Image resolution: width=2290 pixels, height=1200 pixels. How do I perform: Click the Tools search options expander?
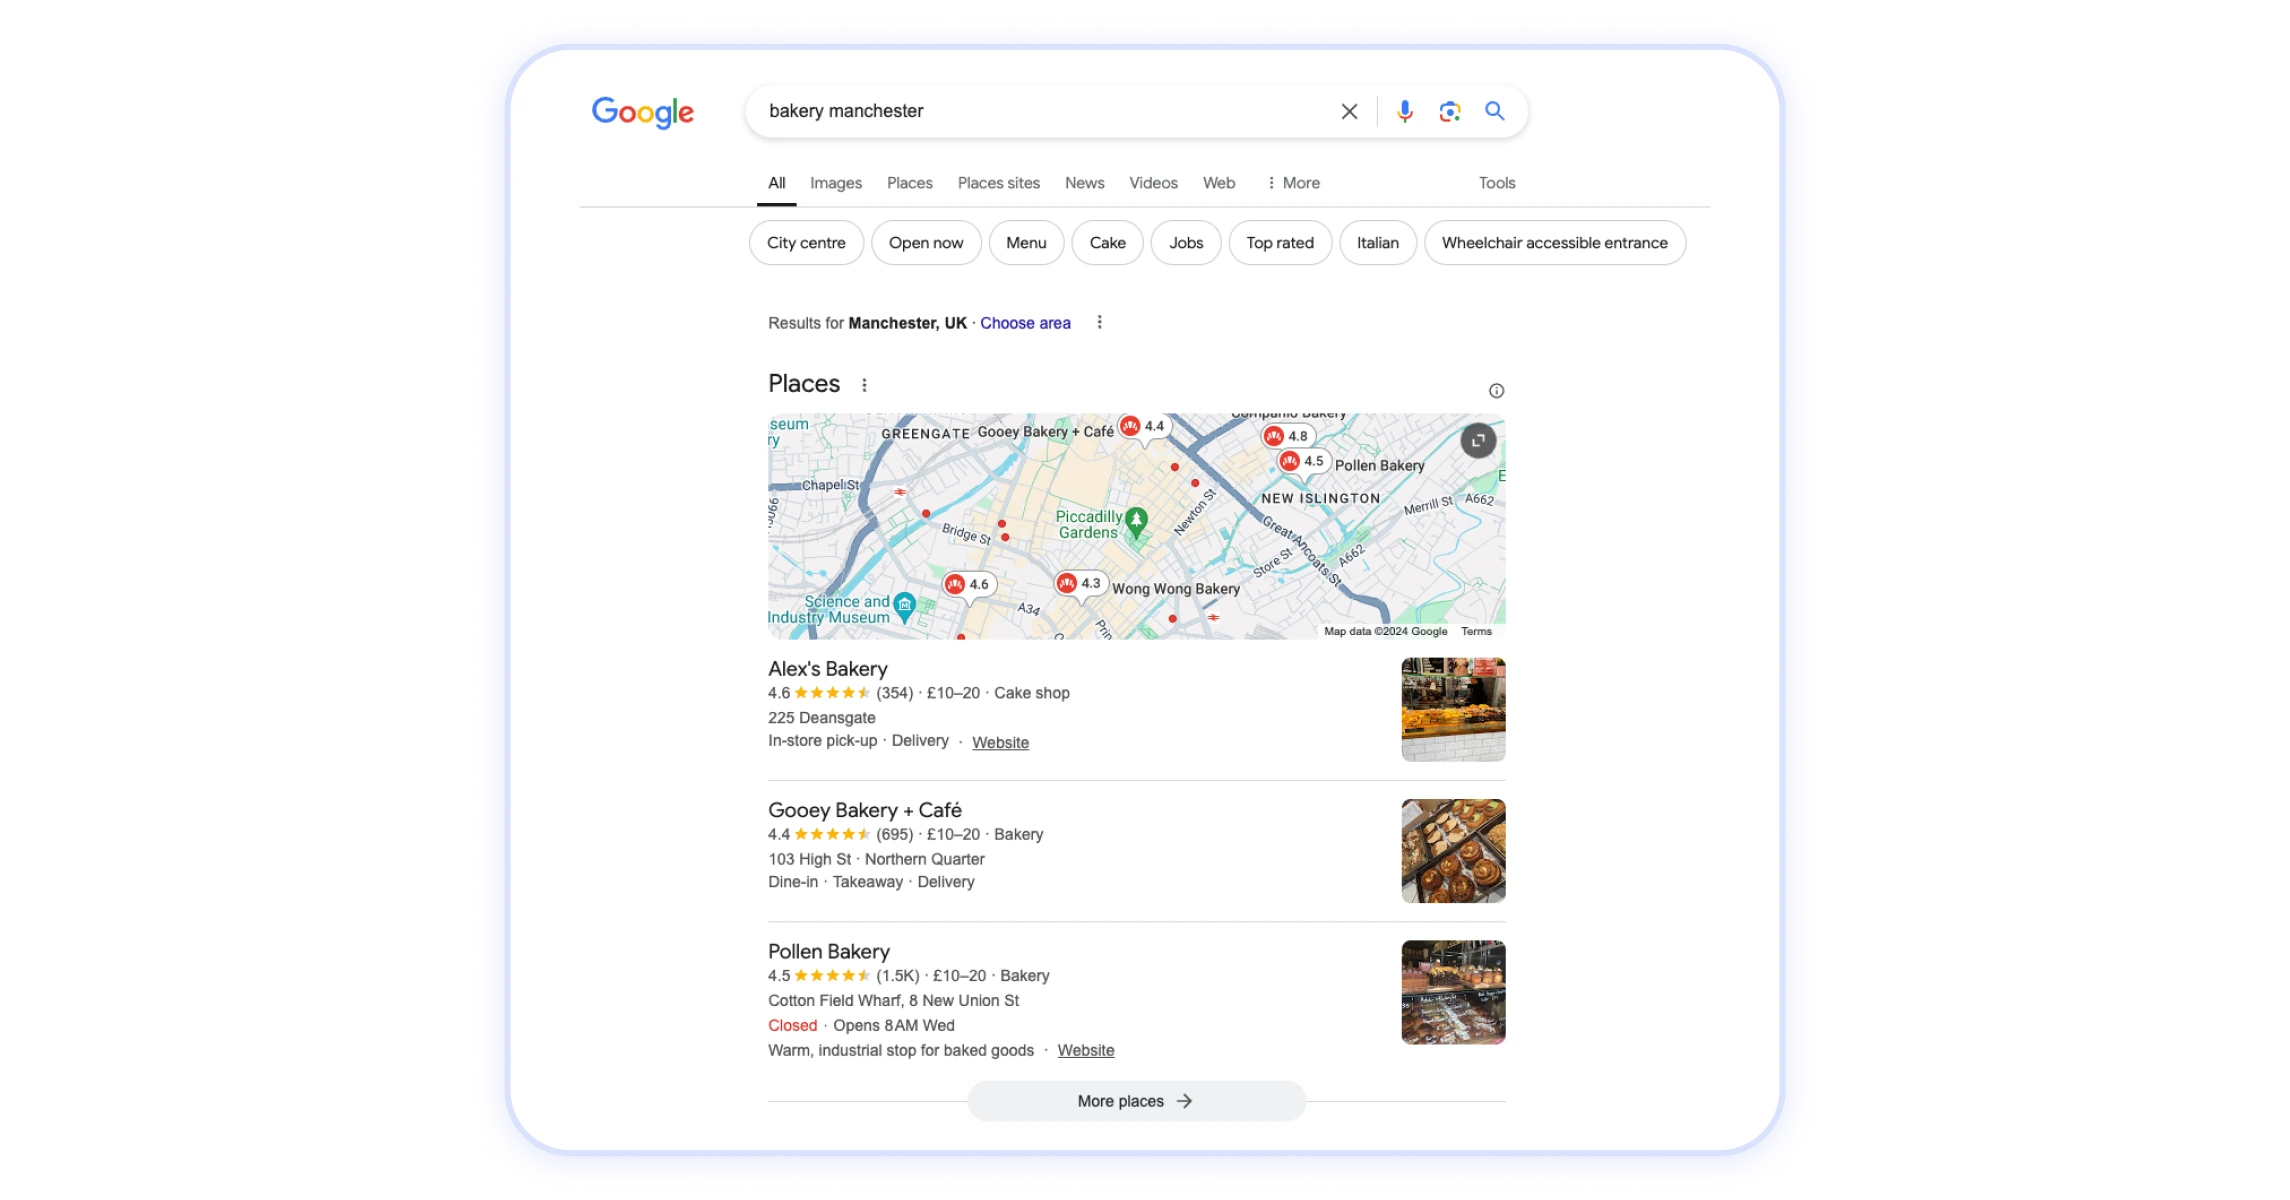[x=1496, y=182]
